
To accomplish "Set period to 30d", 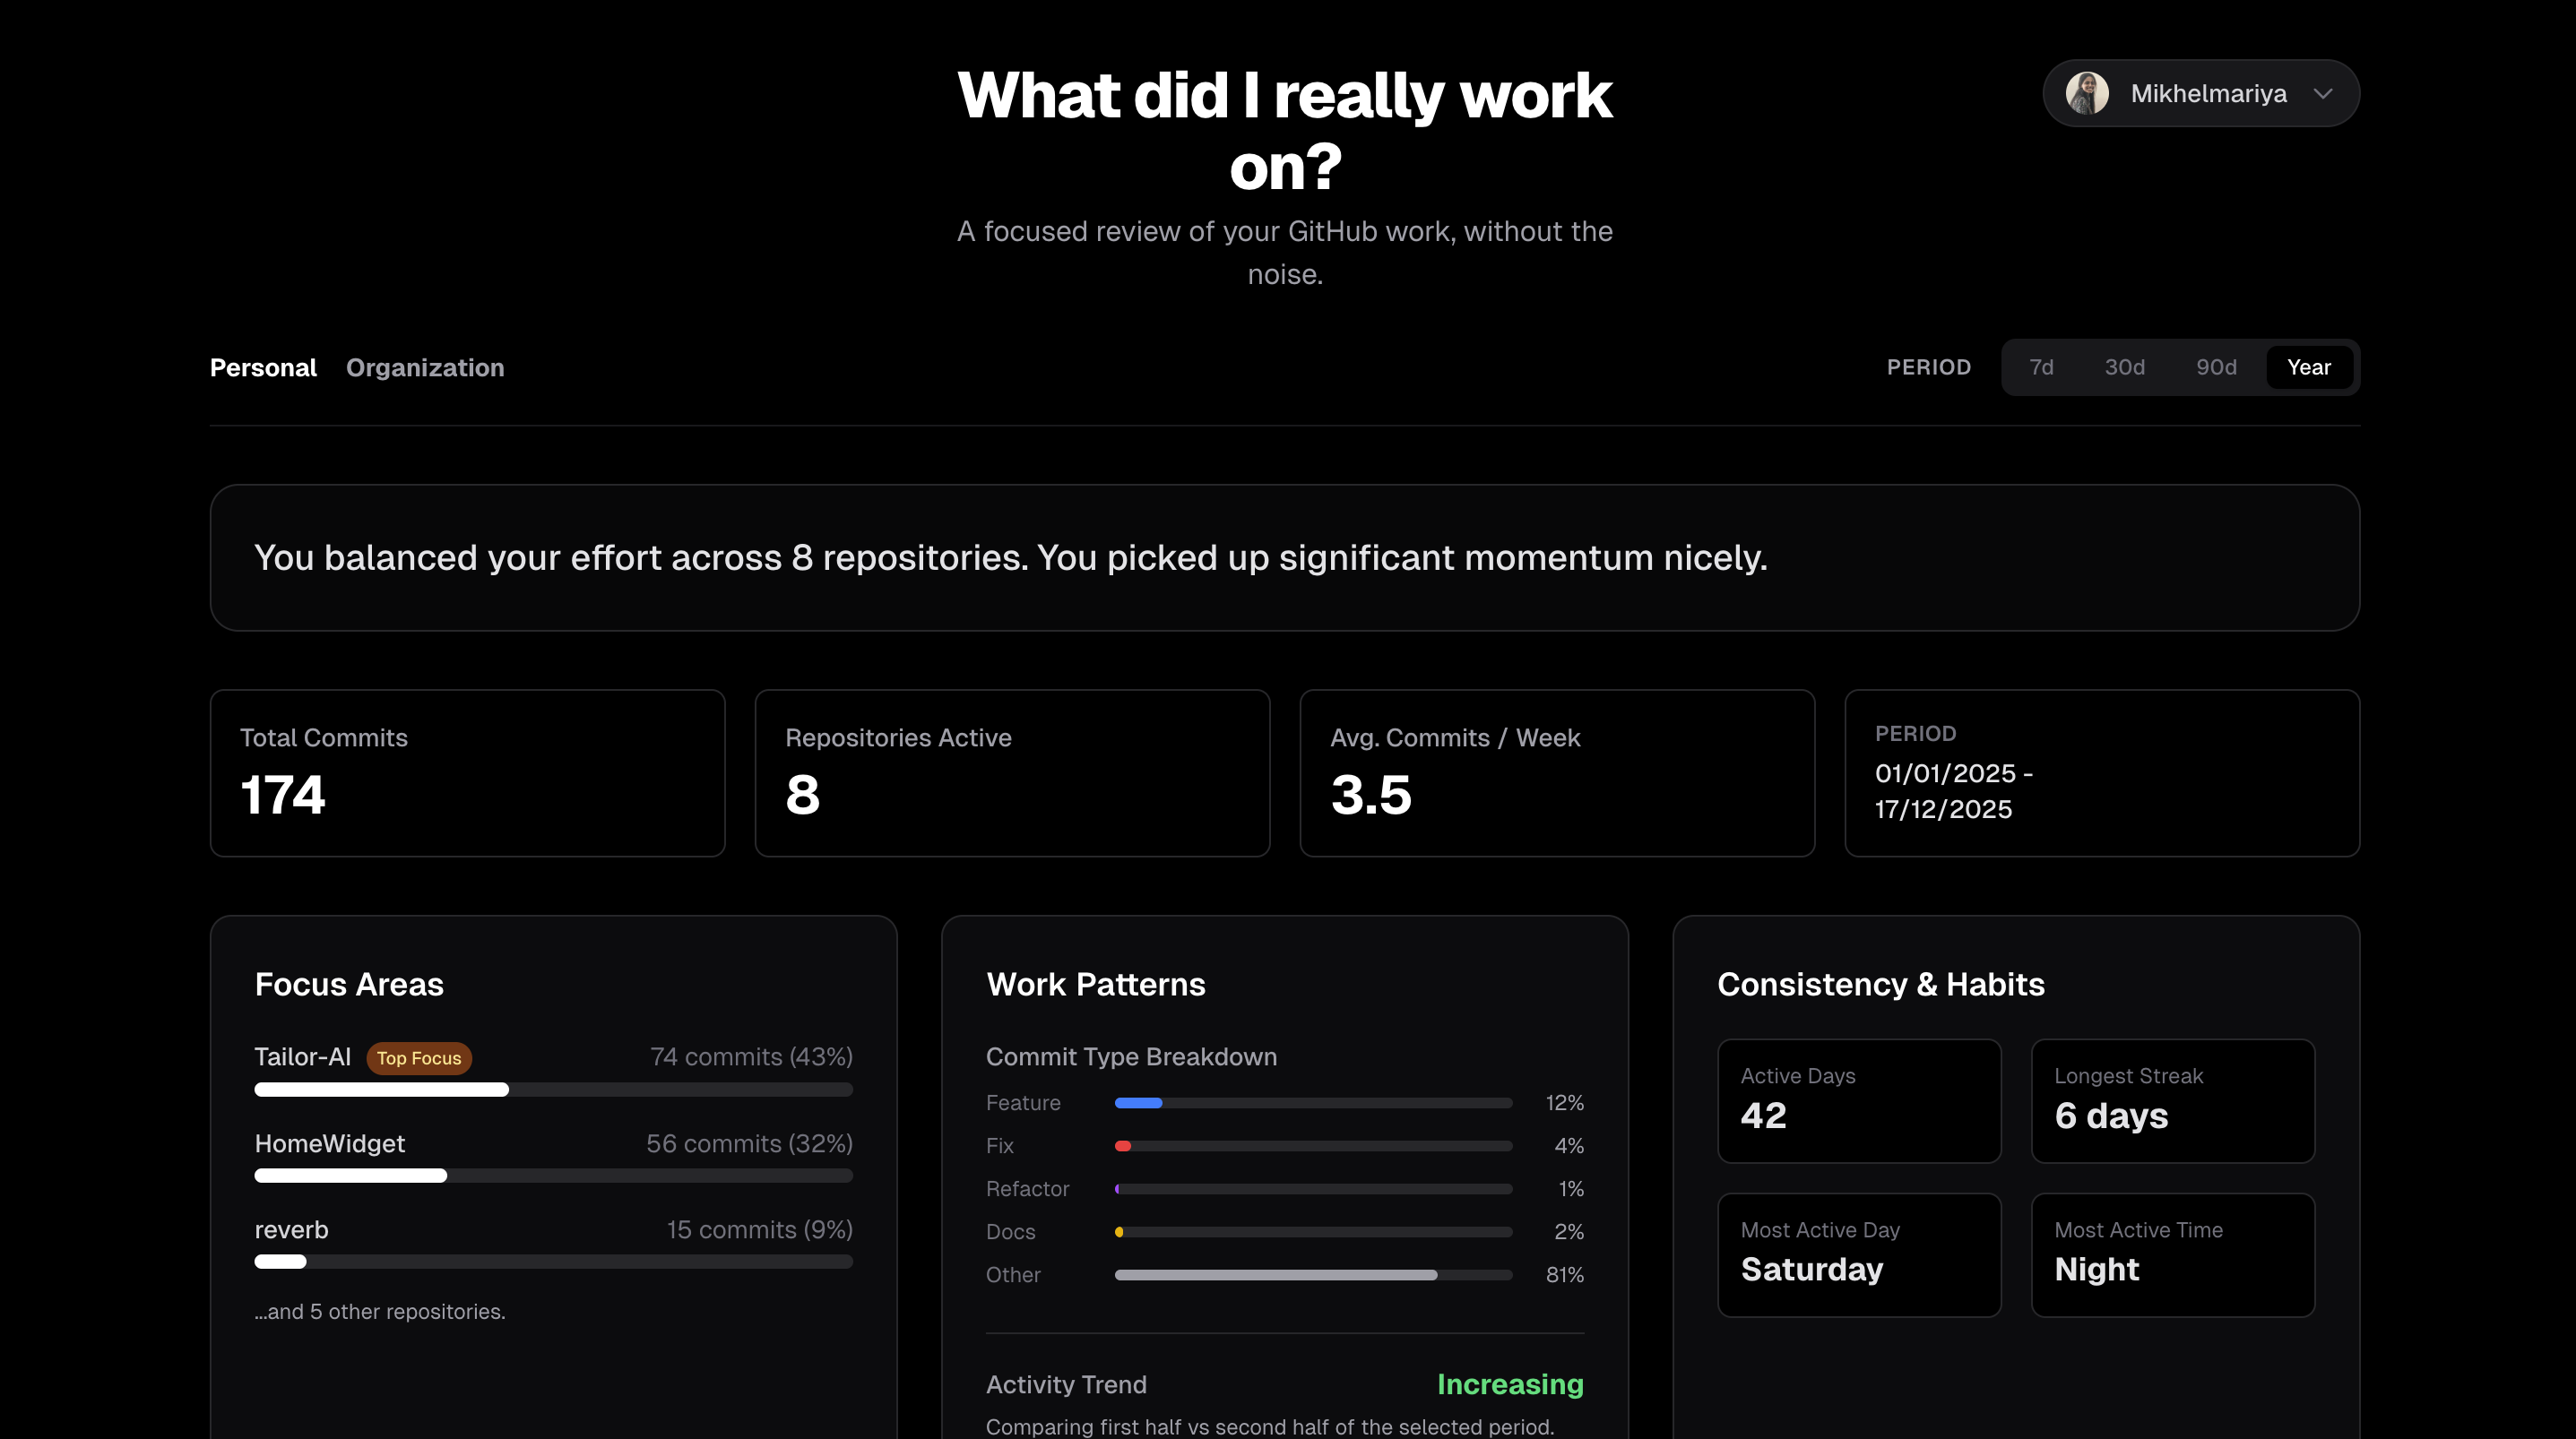I will 2124,368.
